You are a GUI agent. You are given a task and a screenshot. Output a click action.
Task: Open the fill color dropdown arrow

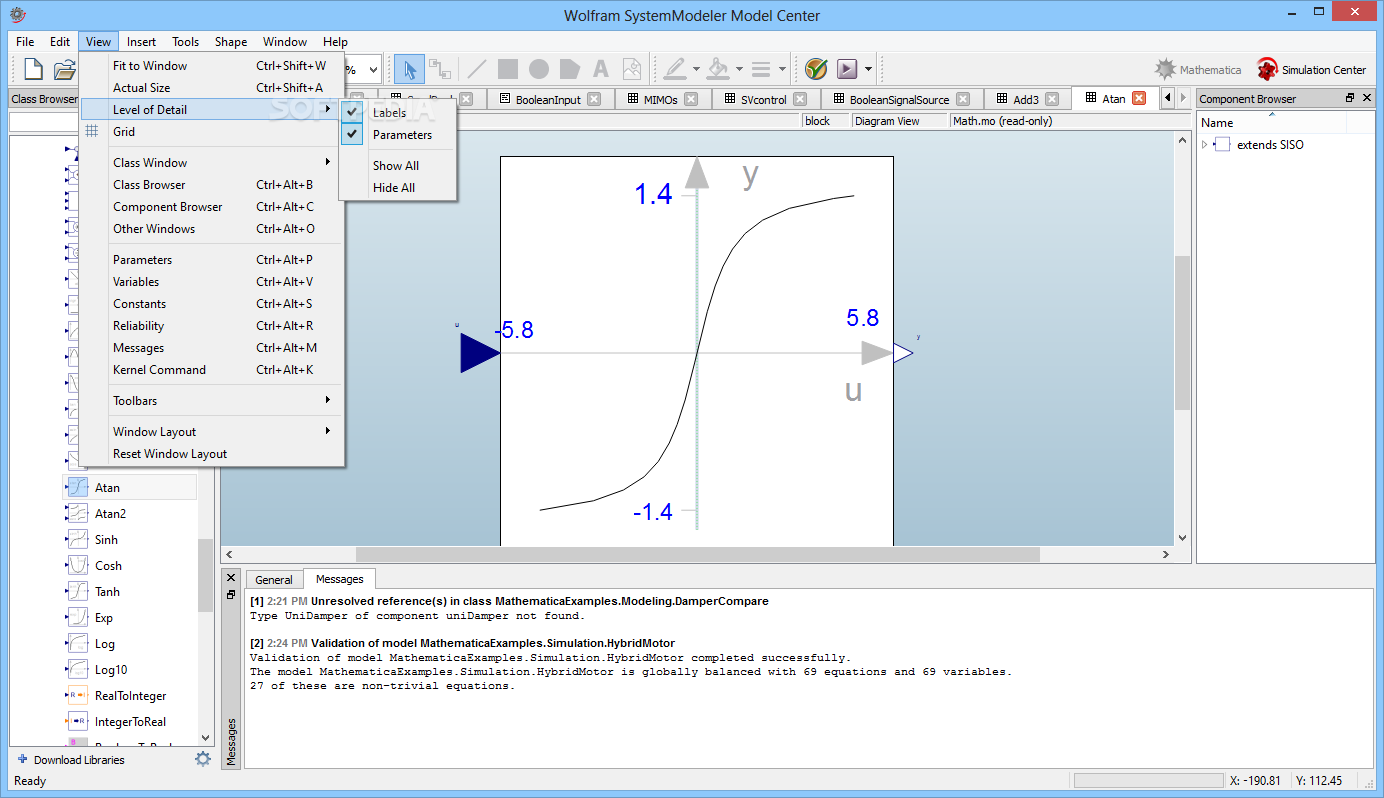click(x=739, y=70)
